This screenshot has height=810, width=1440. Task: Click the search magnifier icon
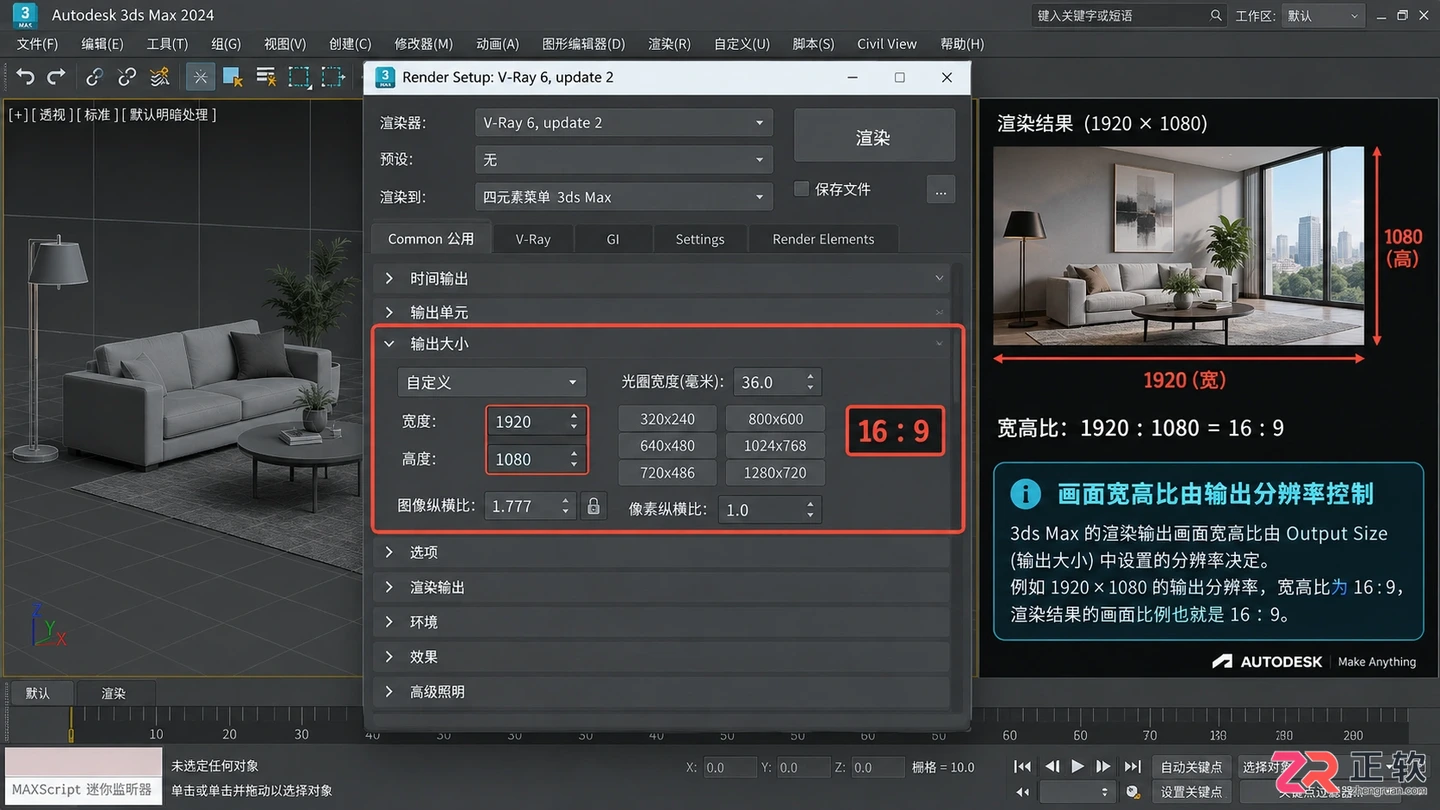pyautogui.click(x=1216, y=16)
